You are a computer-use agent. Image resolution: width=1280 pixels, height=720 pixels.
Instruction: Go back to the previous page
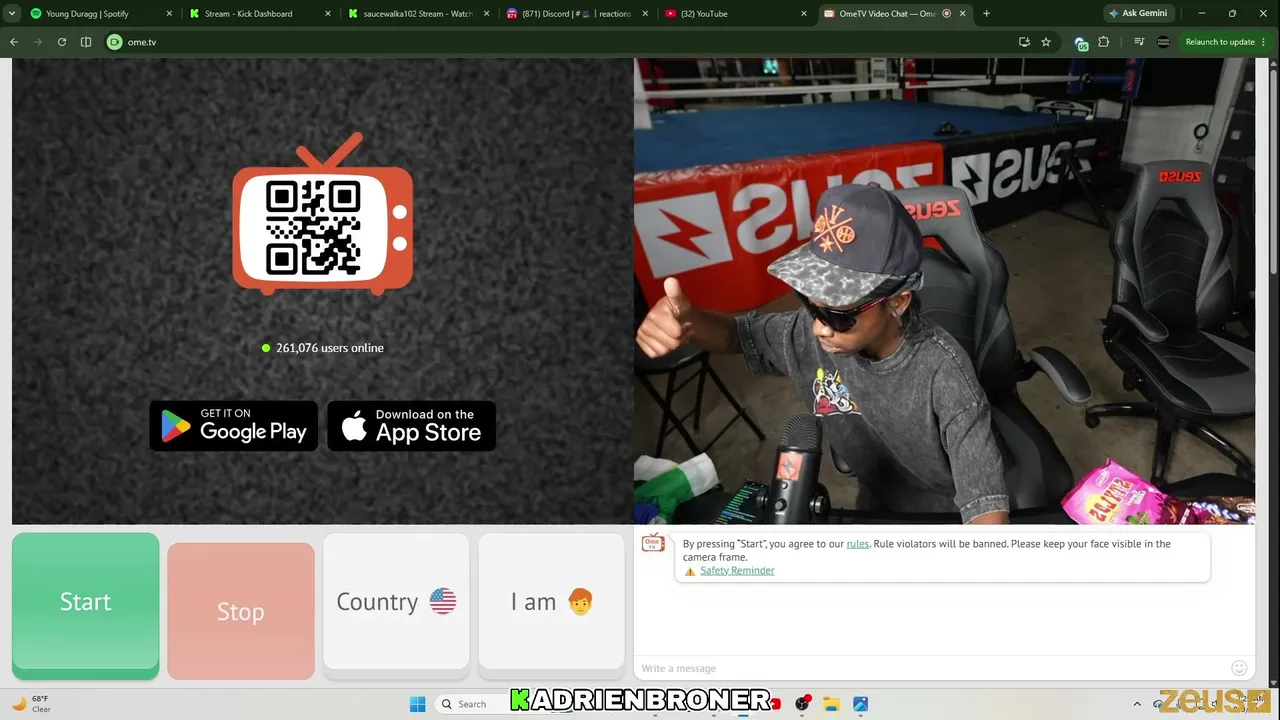[14, 42]
